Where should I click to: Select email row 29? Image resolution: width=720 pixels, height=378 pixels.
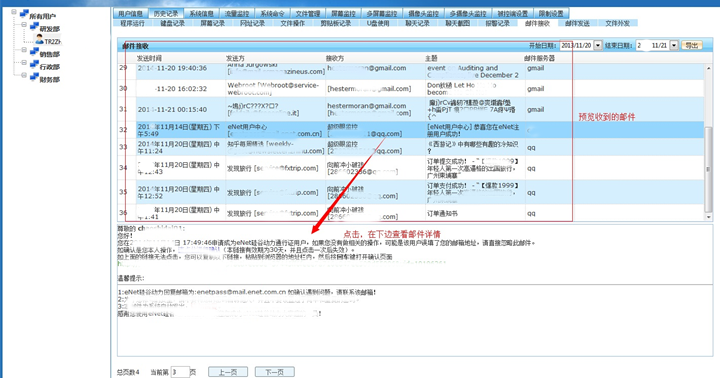[x=411, y=71]
